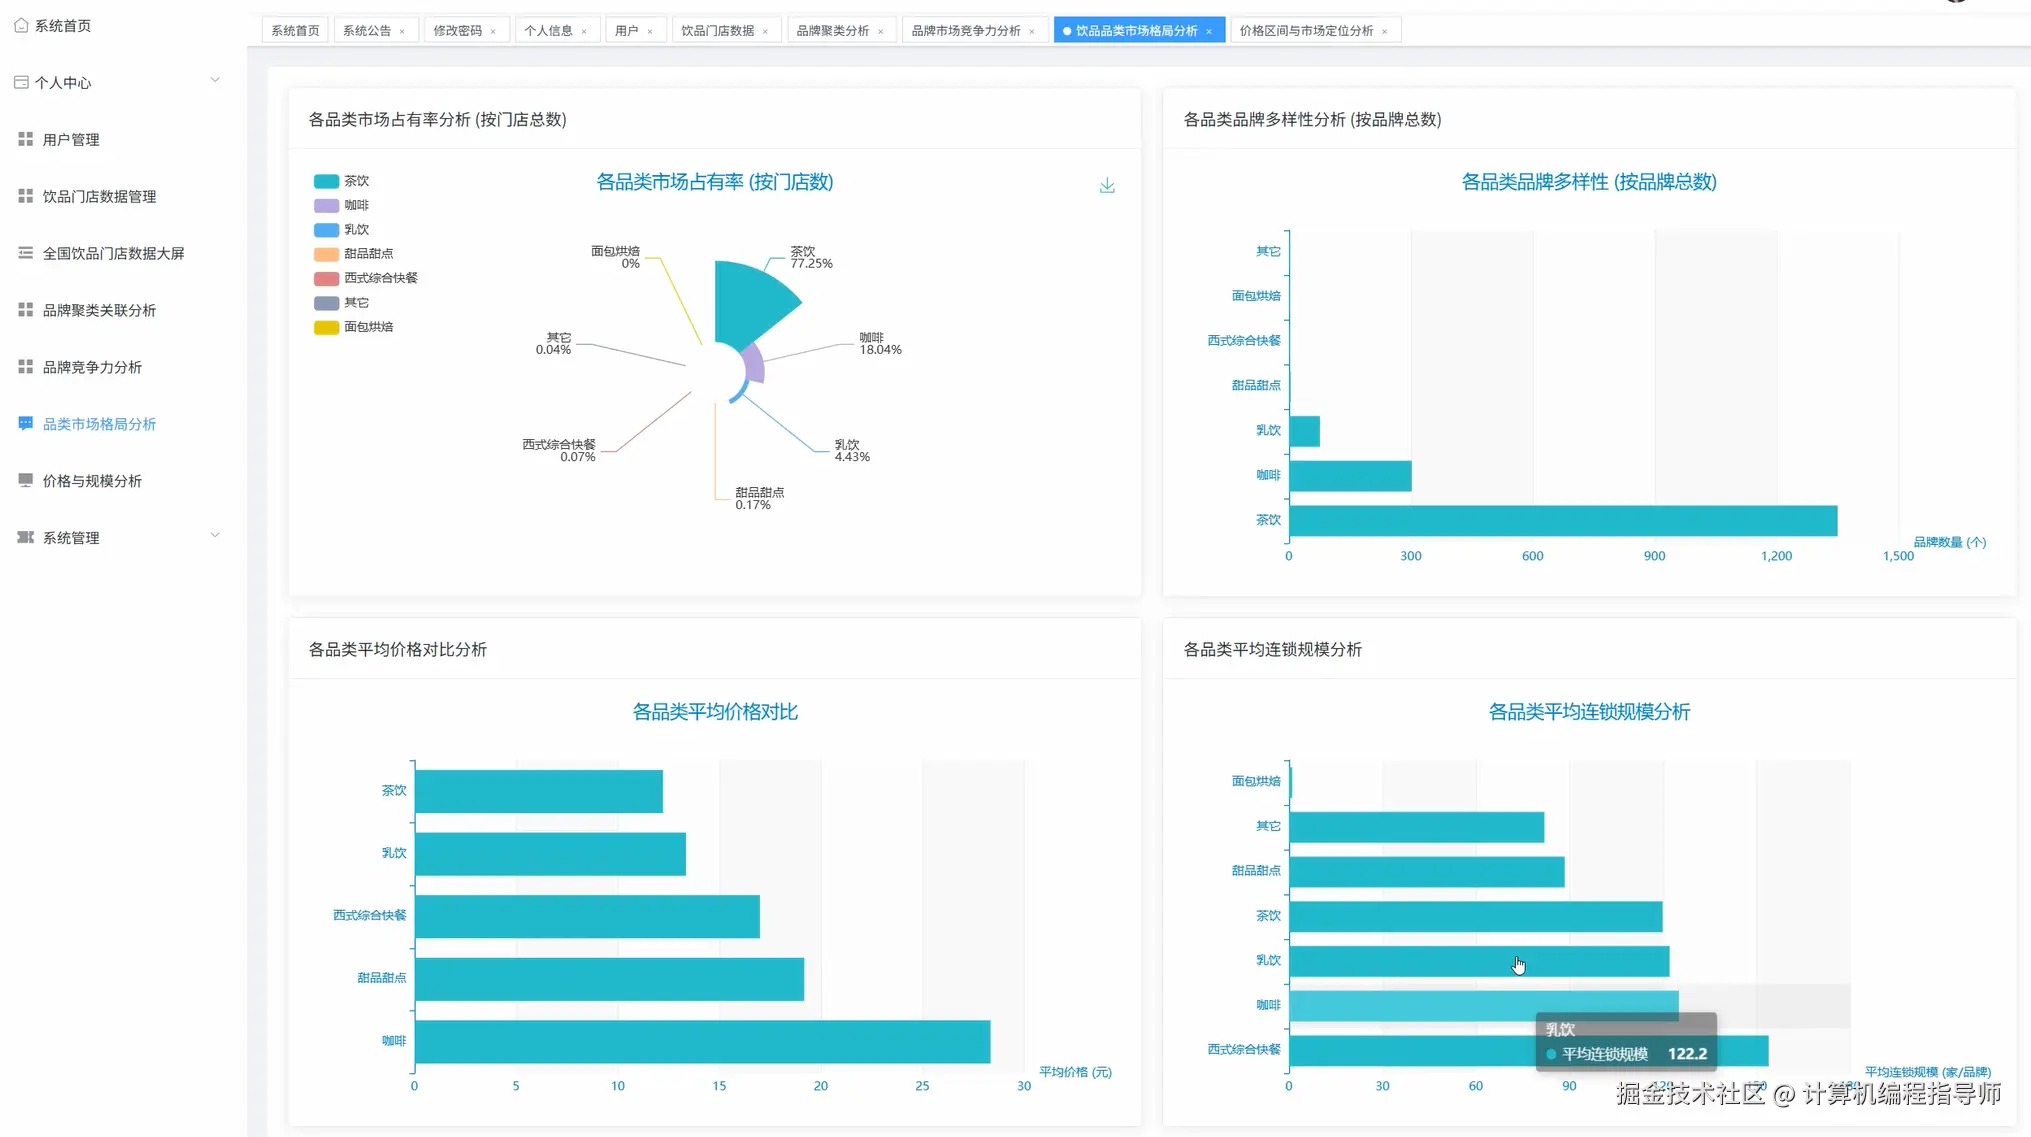Click the 全国饮品门店数据大屏 list icon
Viewport: 2031px width, 1137px height.
(x=25, y=253)
